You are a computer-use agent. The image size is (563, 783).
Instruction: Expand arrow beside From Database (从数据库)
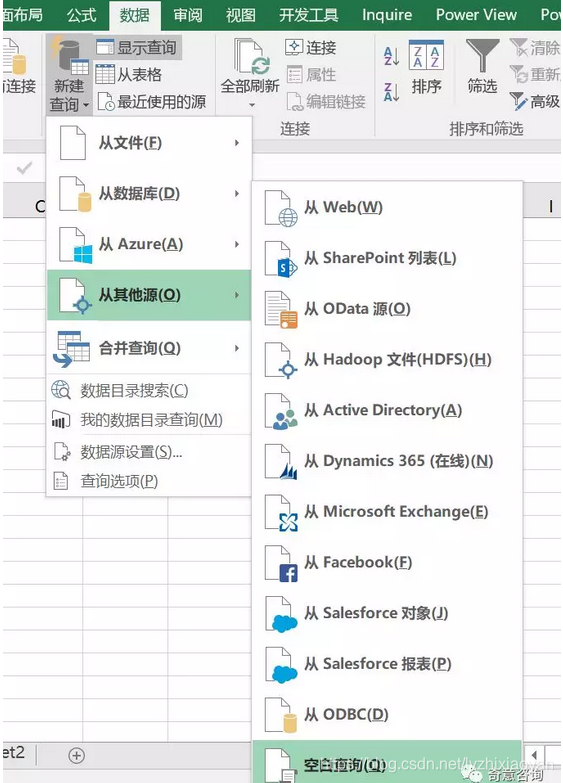tap(237, 194)
